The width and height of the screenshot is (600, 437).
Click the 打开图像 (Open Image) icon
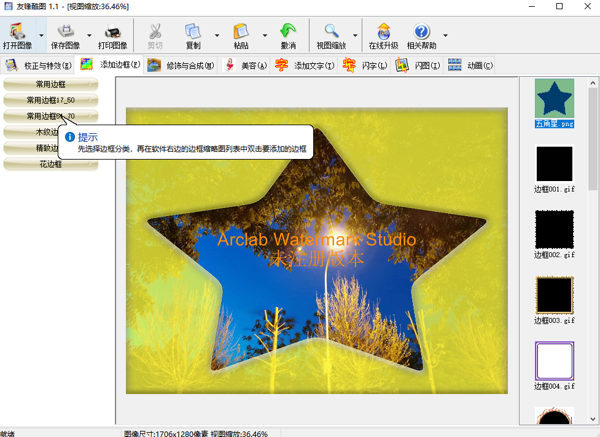[x=17, y=33]
